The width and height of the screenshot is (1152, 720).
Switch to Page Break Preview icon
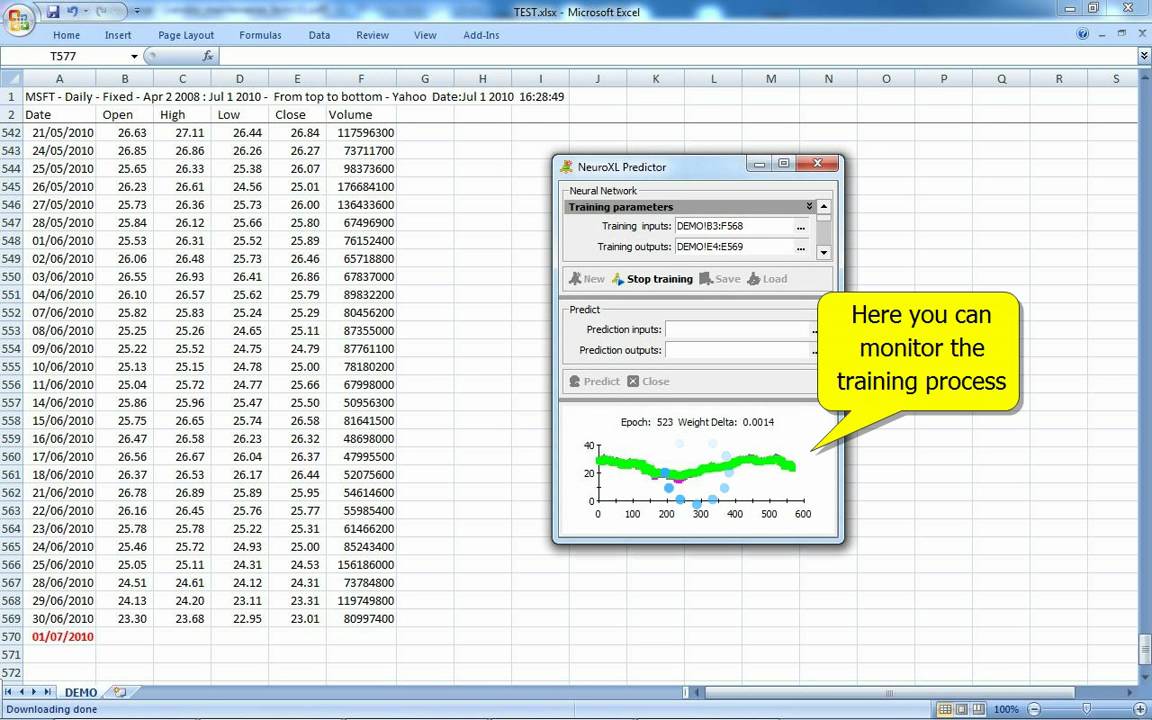[979, 710]
